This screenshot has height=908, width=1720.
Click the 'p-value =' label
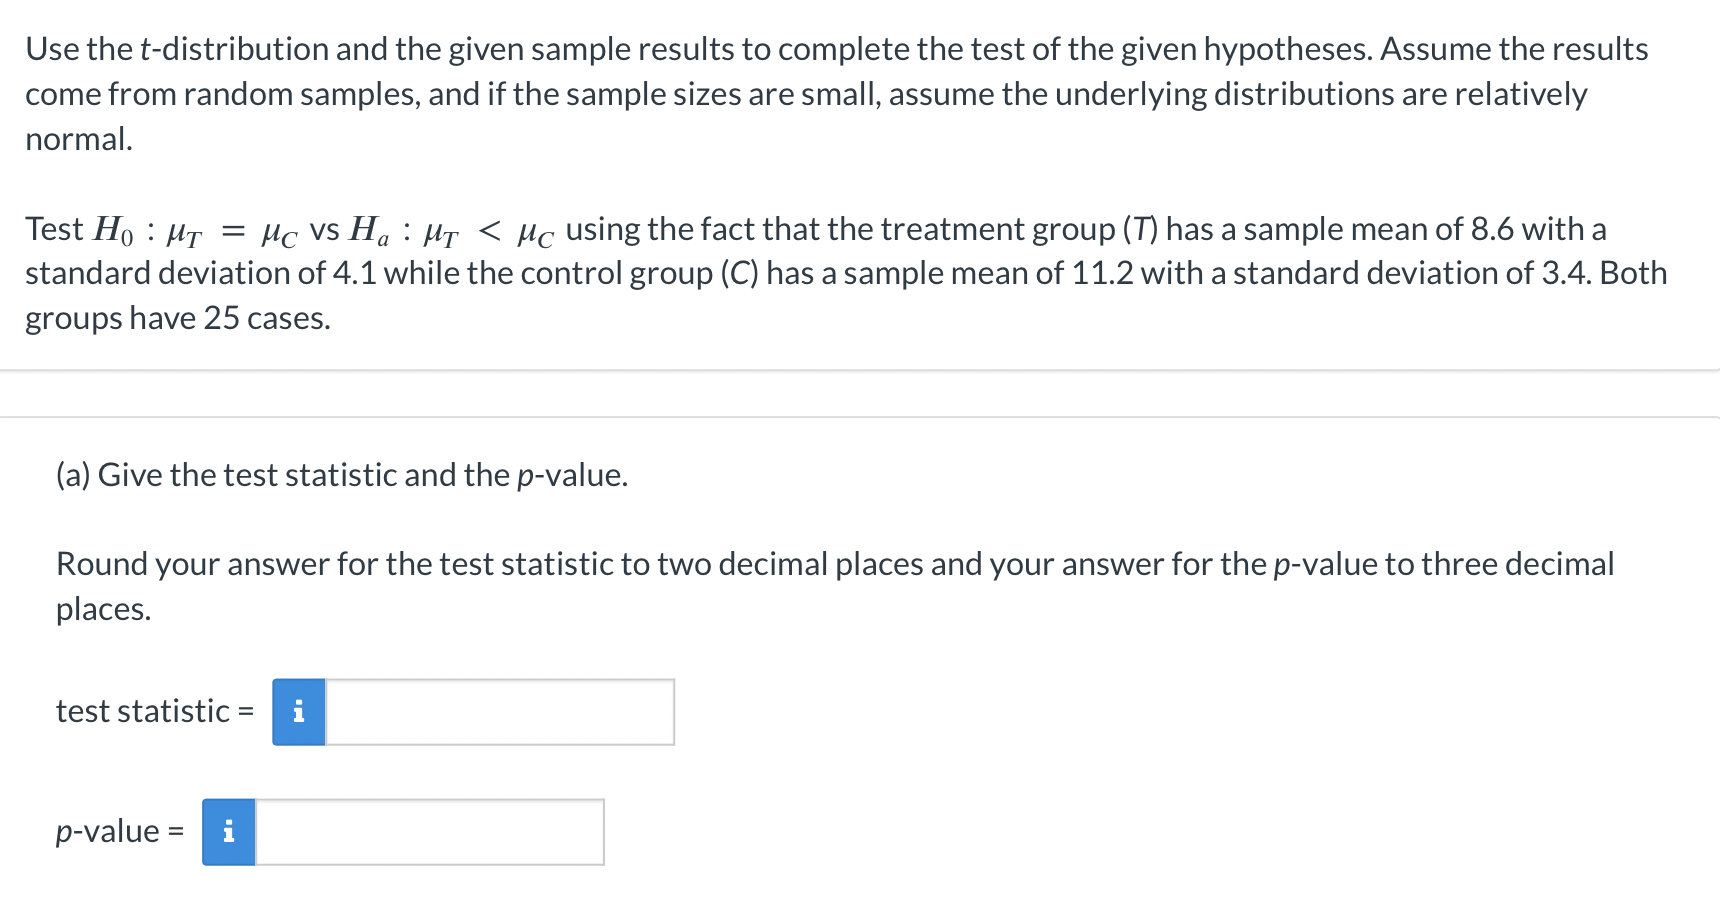coord(117,831)
